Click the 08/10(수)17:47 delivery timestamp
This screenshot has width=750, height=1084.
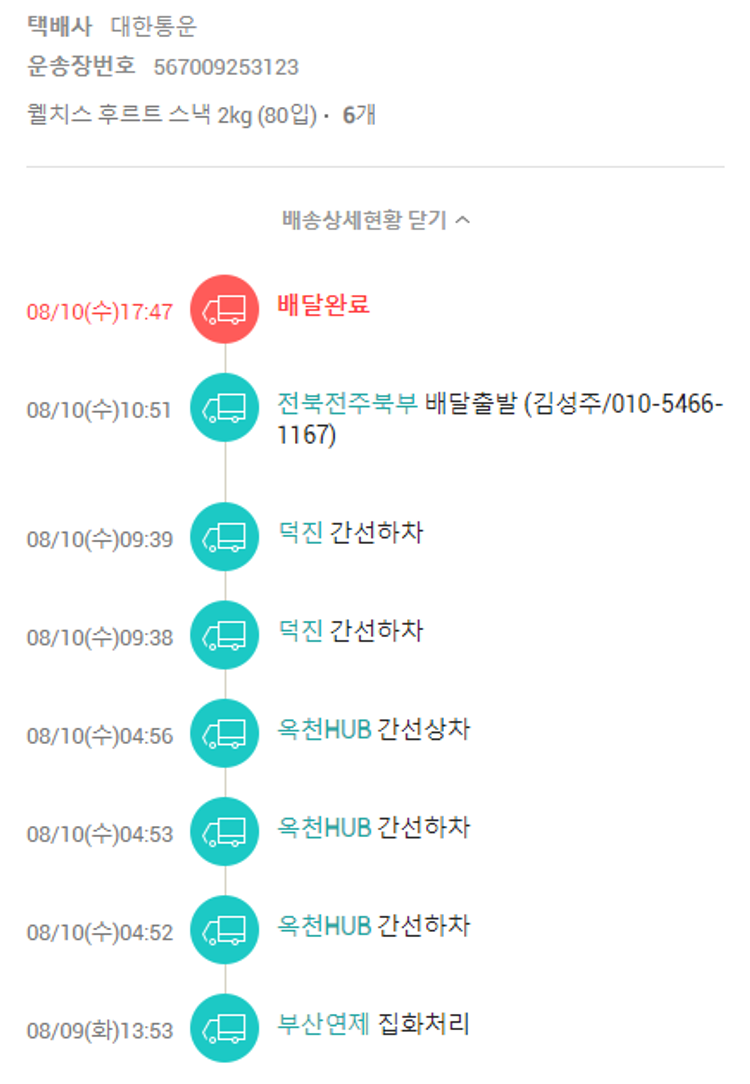pyautogui.click(x=99, y=311)
